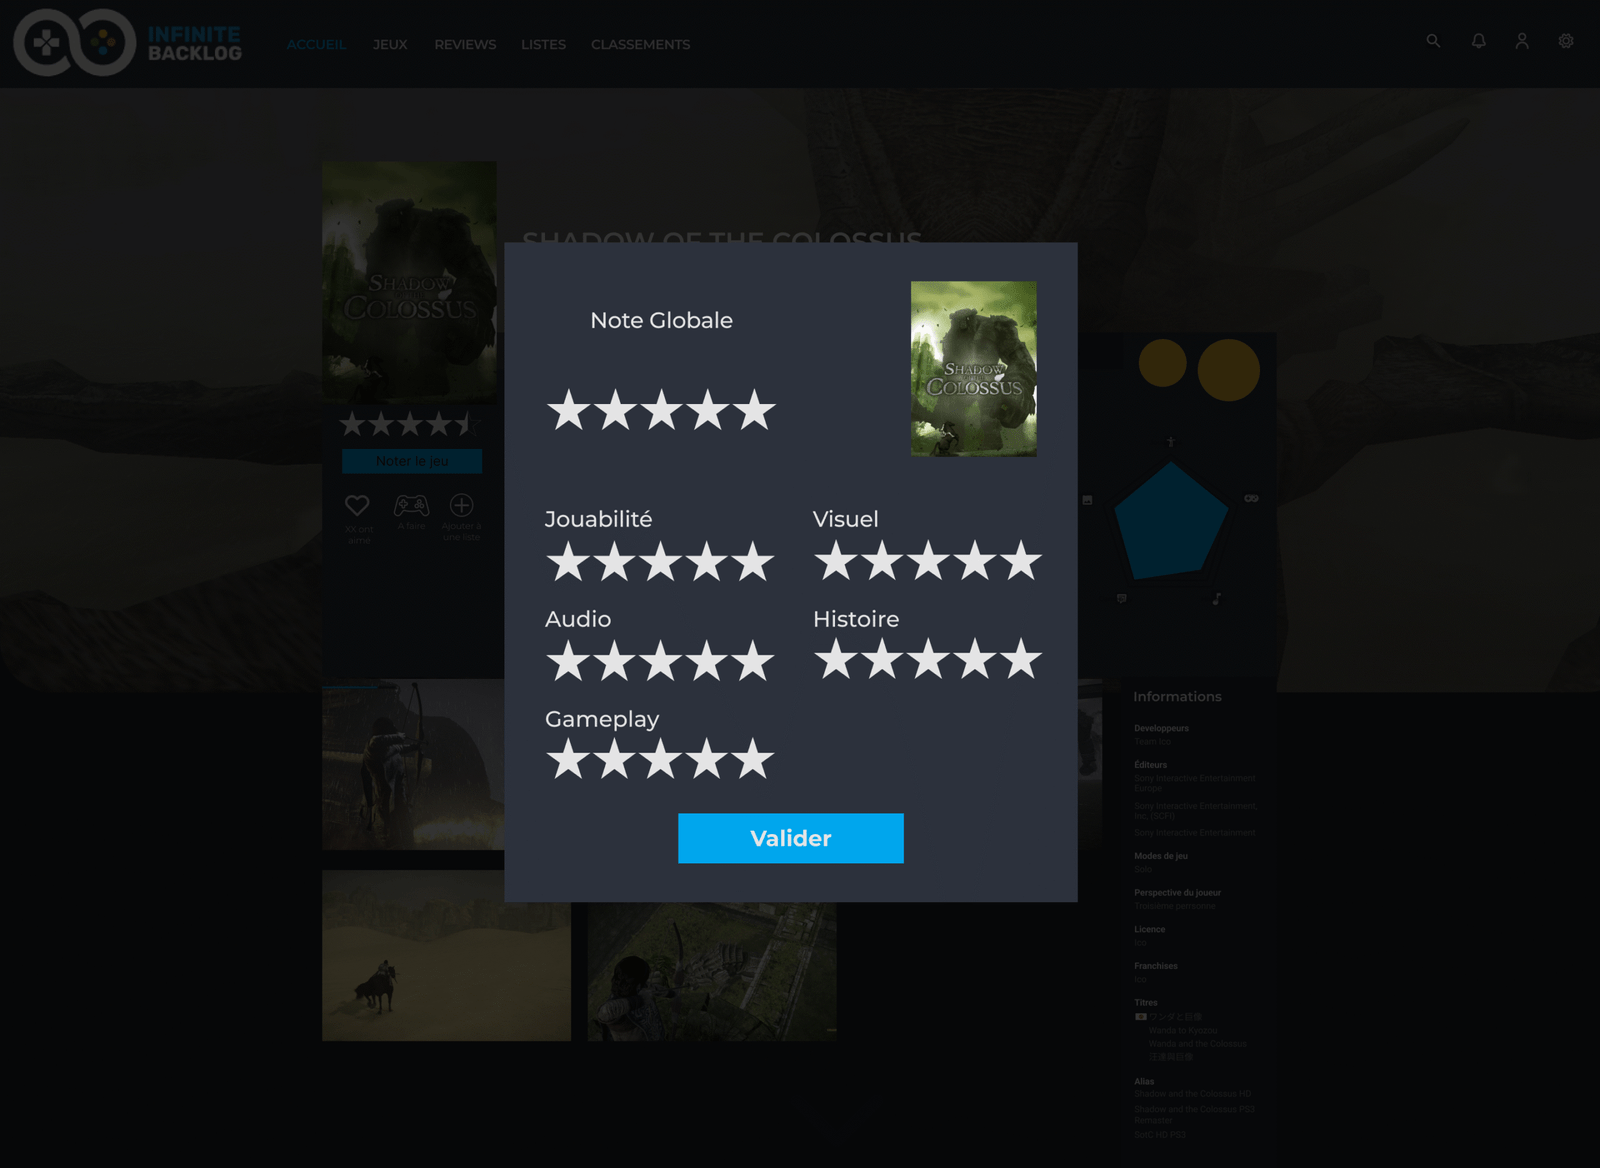This screenshot has width=1600, height=1168.
Task: Set Histoire rating to one star
Action: 836,661
